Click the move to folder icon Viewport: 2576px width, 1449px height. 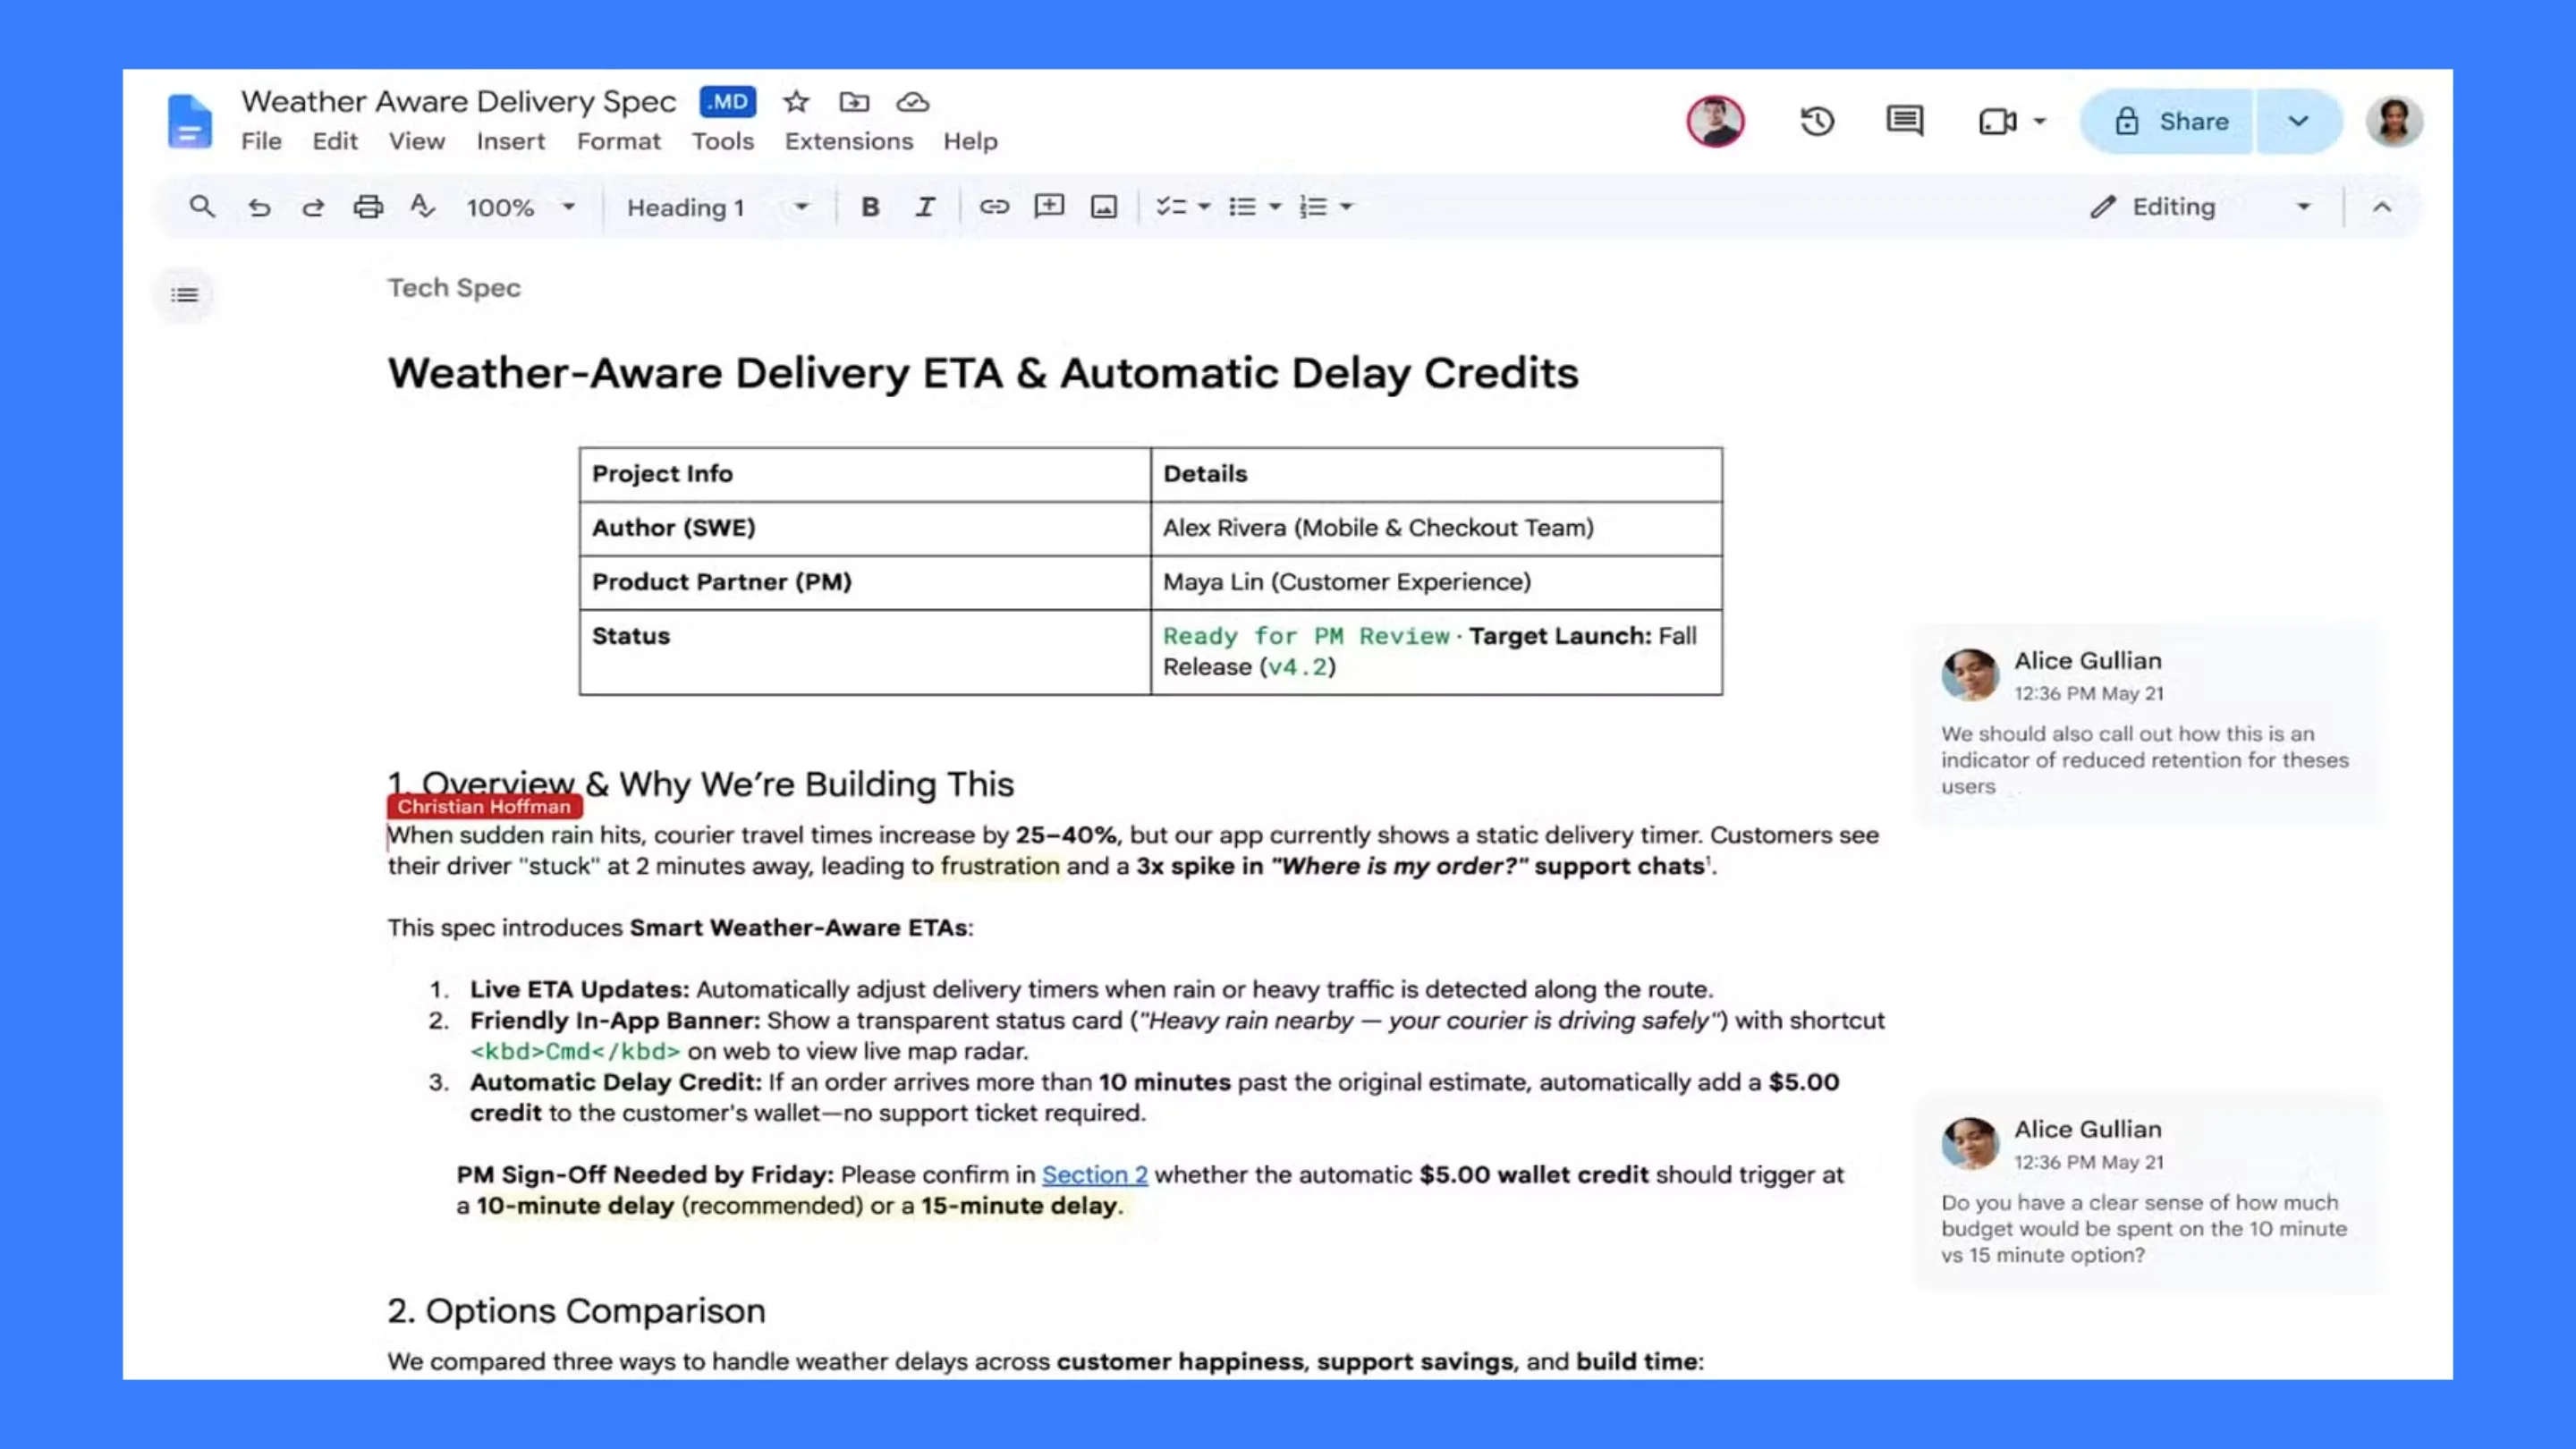tap(854, 102)
